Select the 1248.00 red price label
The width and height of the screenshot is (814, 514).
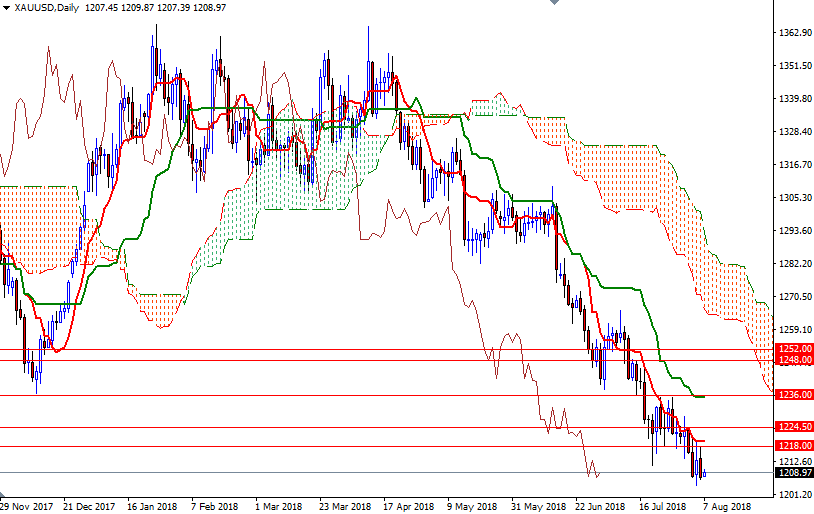tap(794, 360)
